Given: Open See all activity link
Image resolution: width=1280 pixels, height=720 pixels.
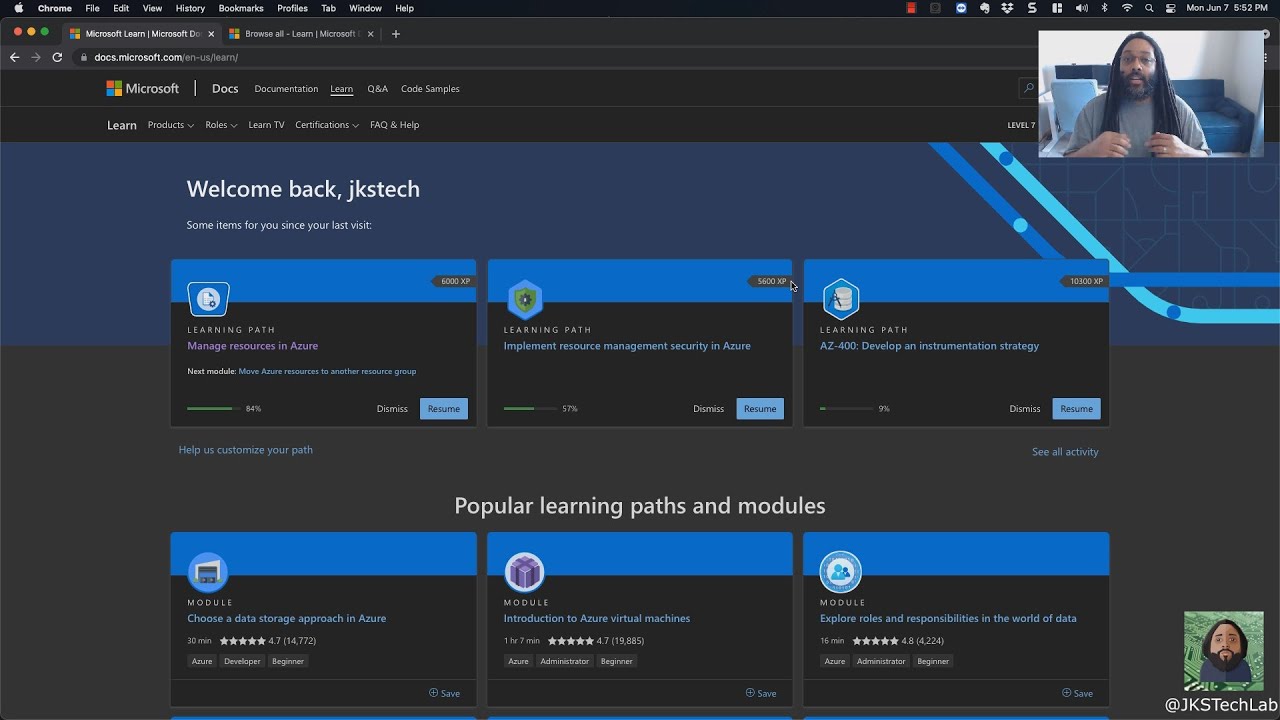Looking at the screenshot, I should 1065,452.
